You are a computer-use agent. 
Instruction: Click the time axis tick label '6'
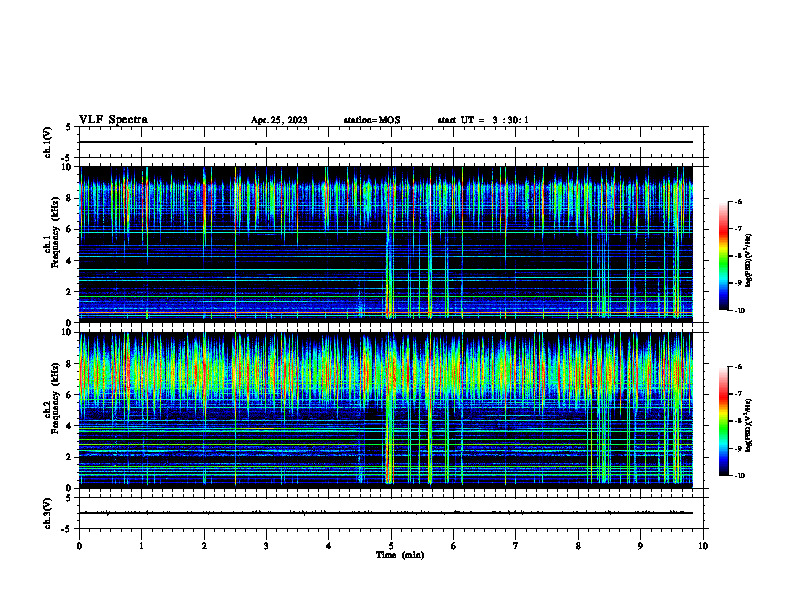pos(454,546)
